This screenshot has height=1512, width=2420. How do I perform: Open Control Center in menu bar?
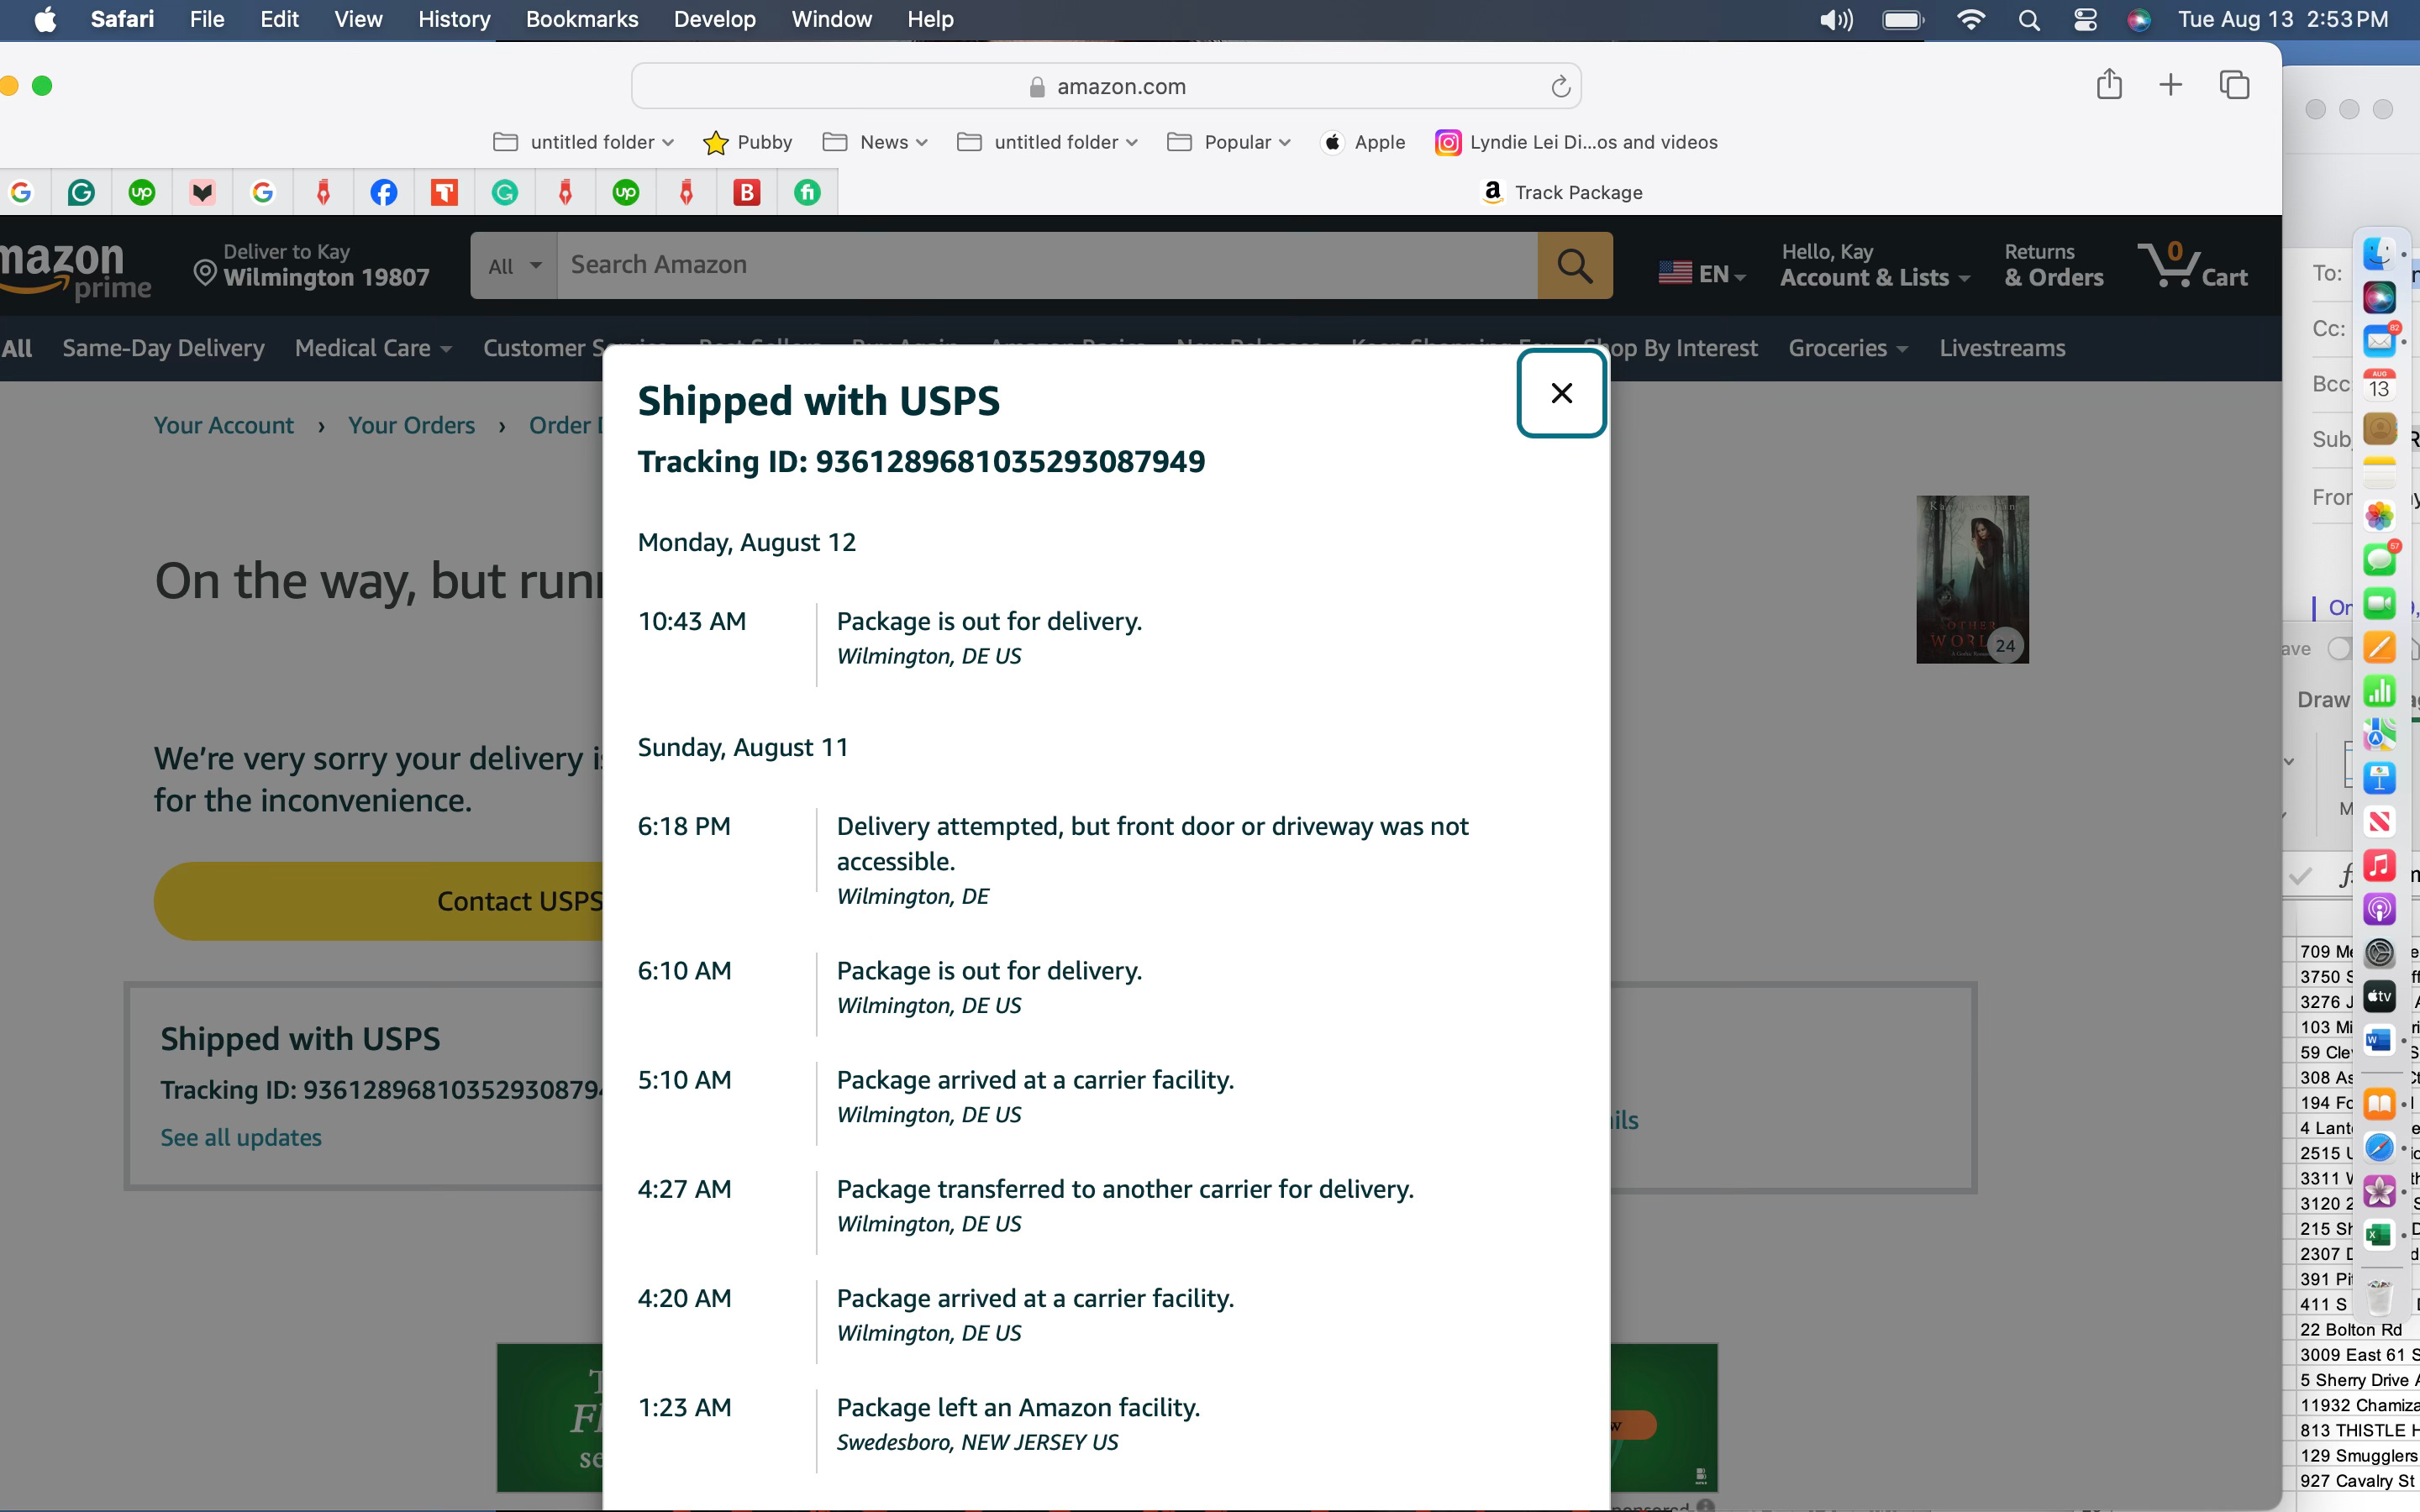click(x=2085, y=20)
